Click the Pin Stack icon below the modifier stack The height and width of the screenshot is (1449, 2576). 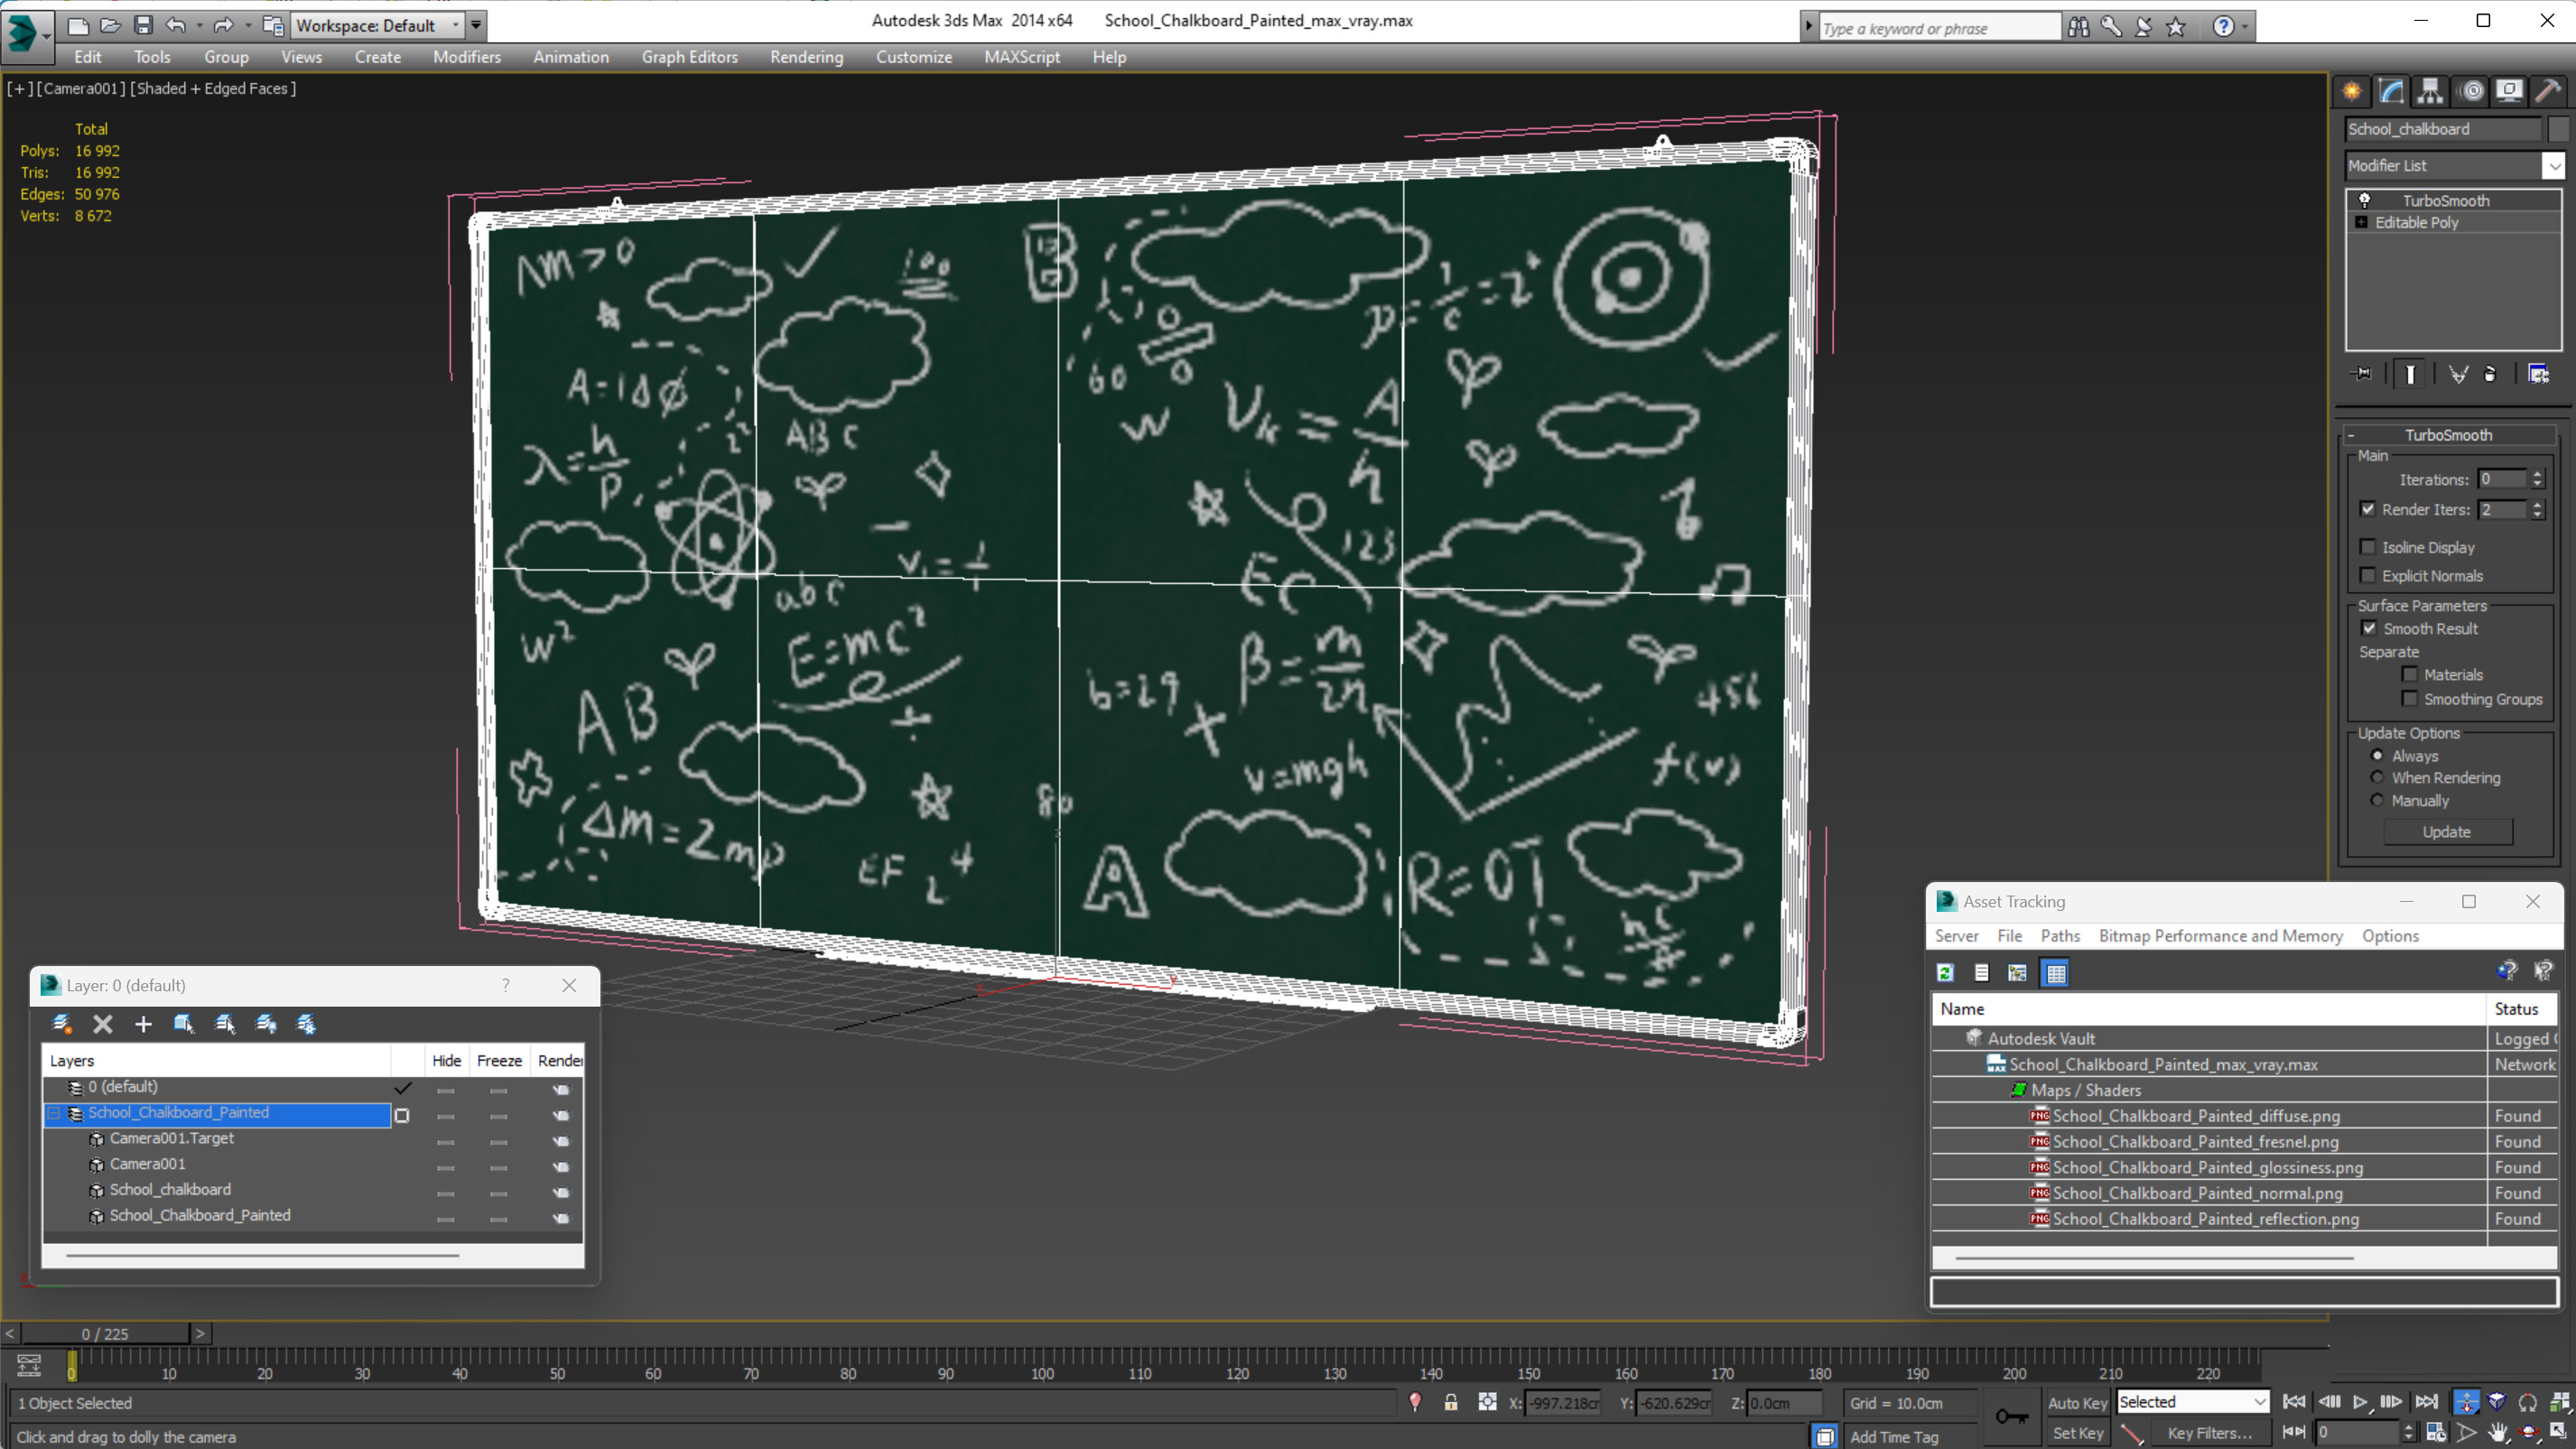[x=2362, y=374]
